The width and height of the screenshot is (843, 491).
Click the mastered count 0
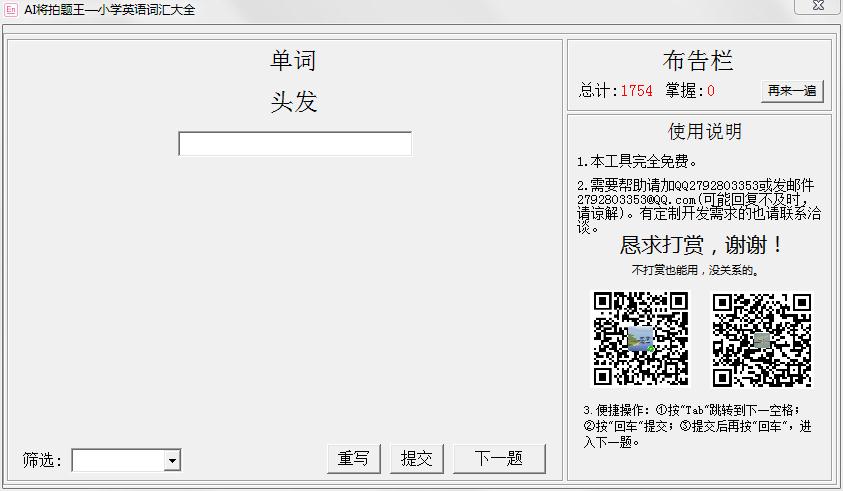(x=711, y=91)
